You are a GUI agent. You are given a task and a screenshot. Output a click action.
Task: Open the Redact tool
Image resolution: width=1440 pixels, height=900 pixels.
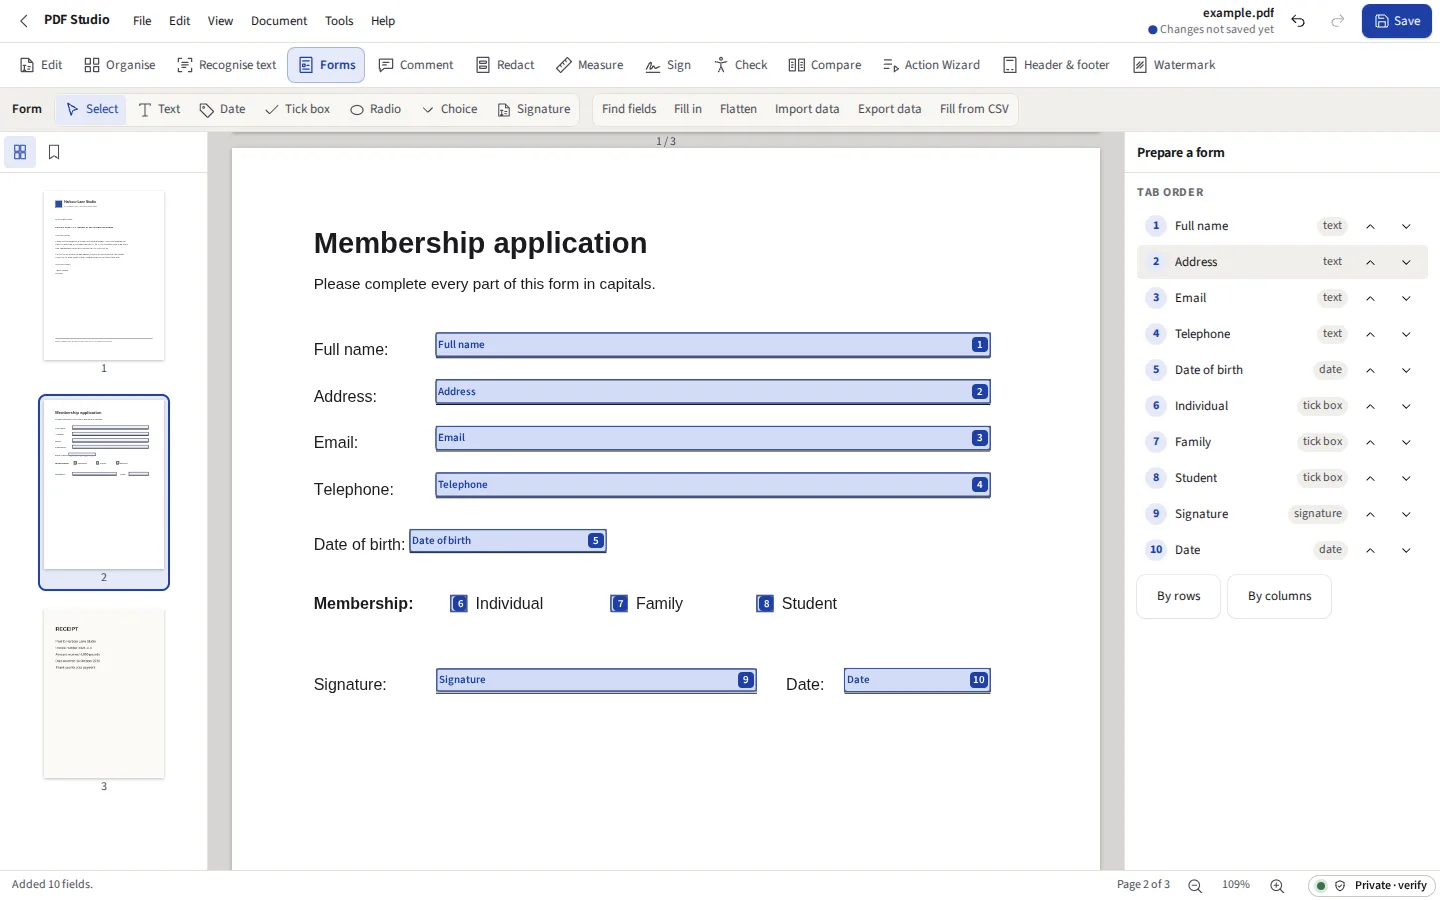pos(505,65)
